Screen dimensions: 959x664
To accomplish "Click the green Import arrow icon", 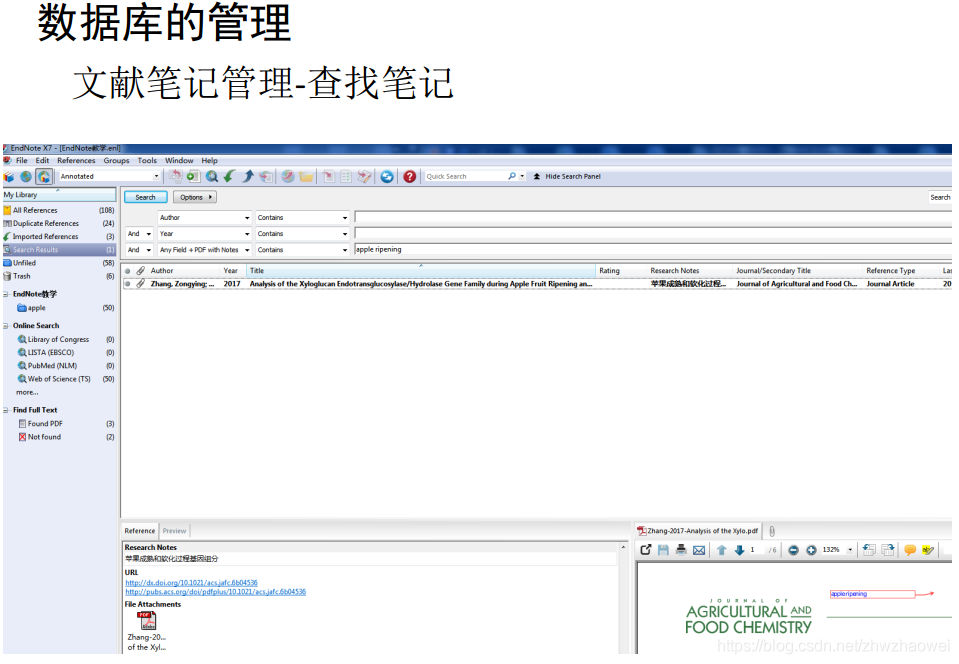I will [229, 177].
